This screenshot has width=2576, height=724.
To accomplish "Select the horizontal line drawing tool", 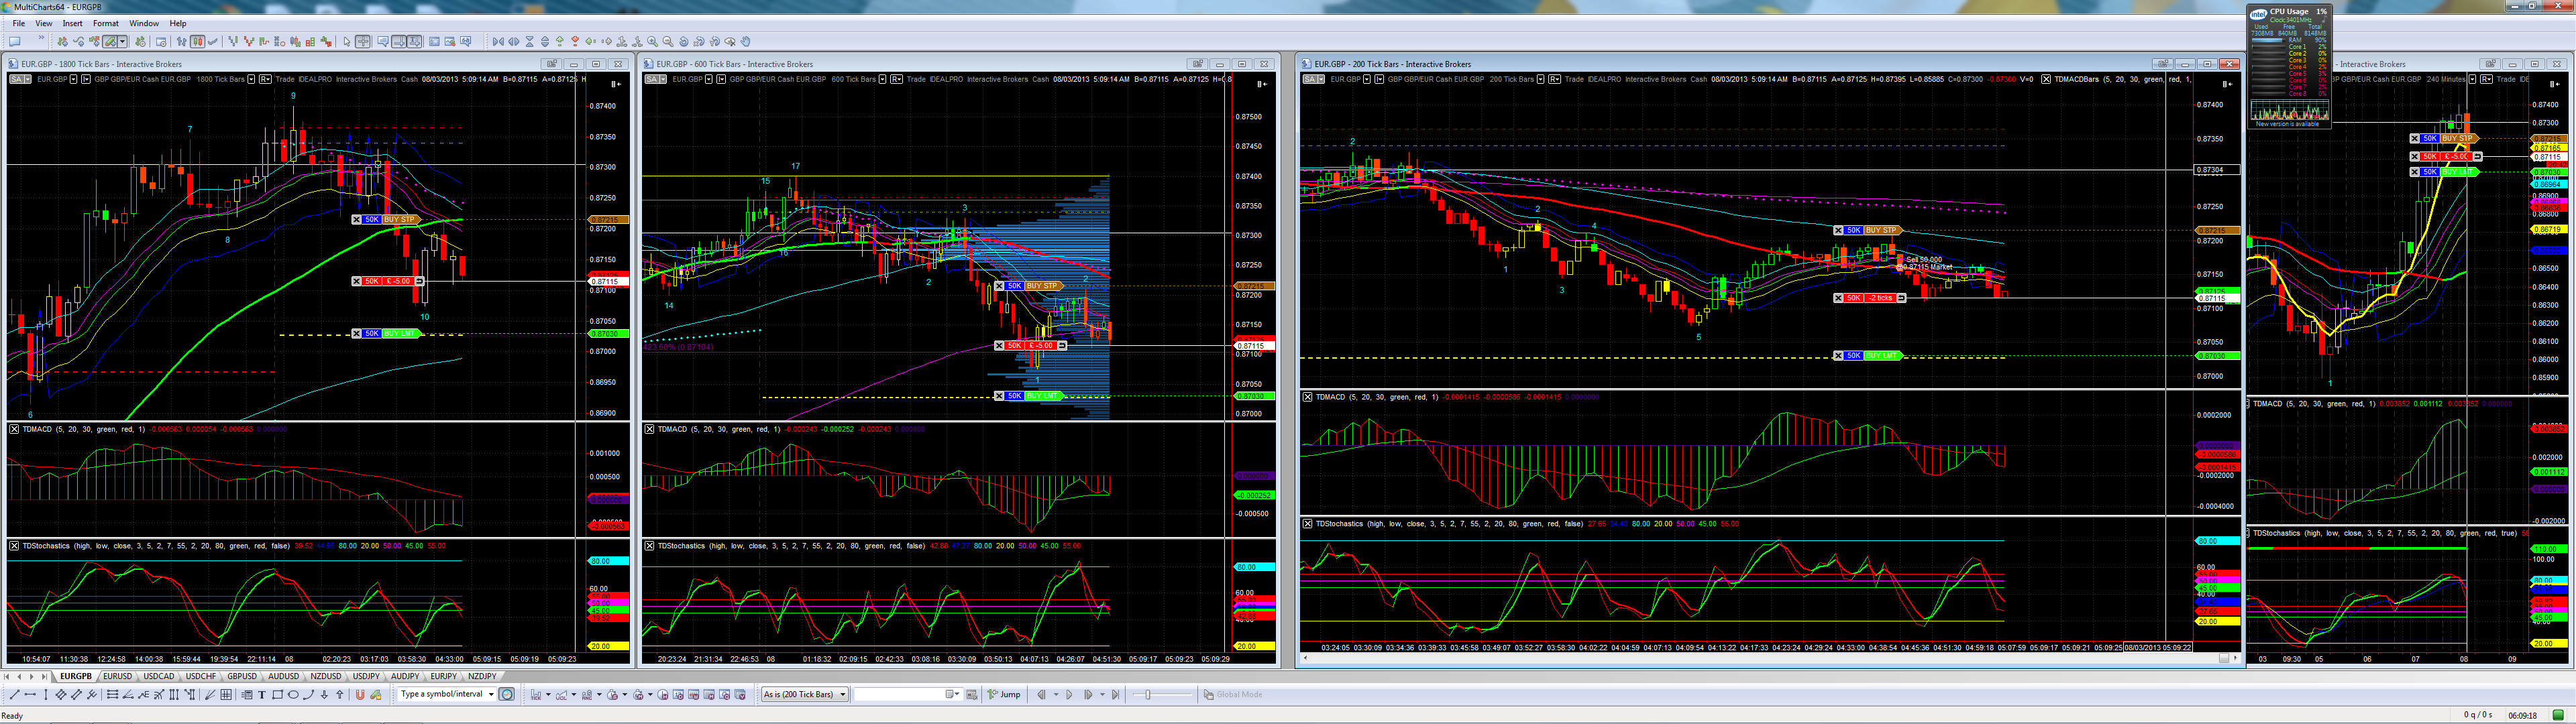I will tap(30, 694).
